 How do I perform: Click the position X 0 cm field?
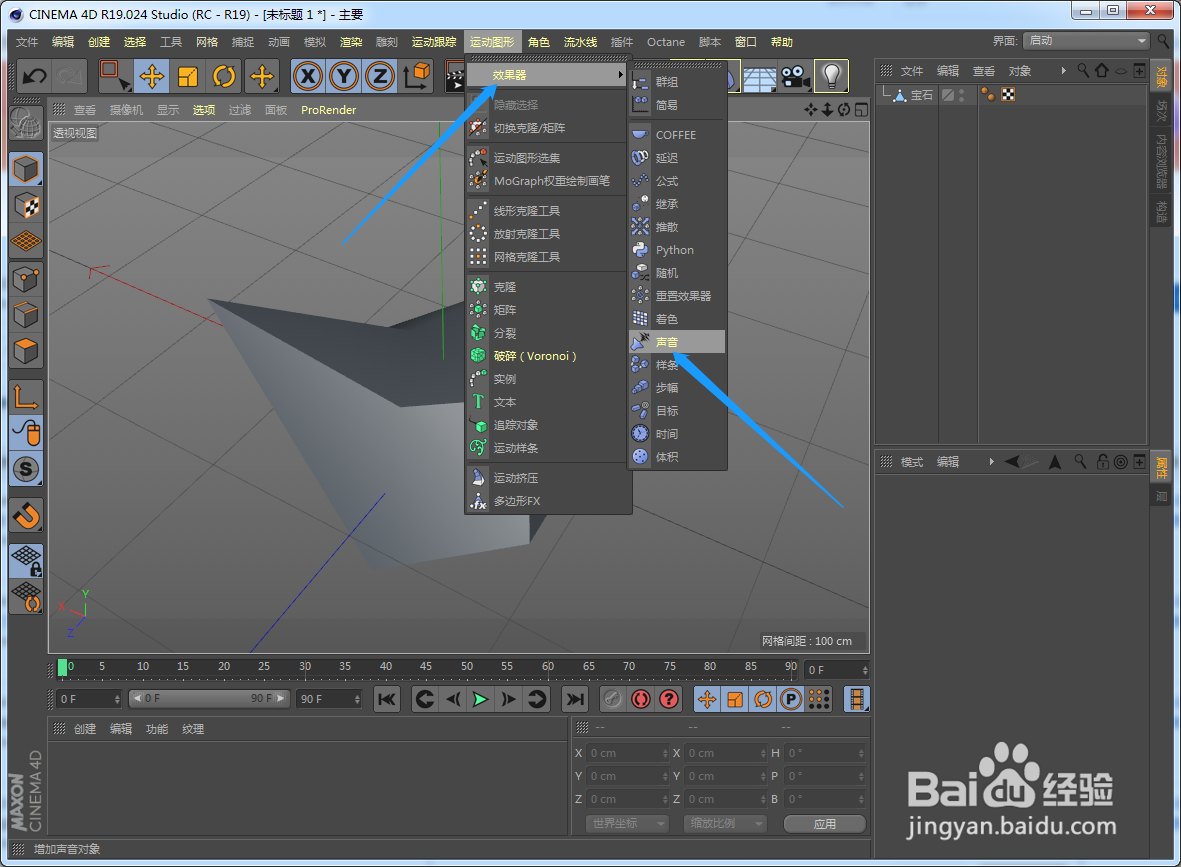[627, 753]
